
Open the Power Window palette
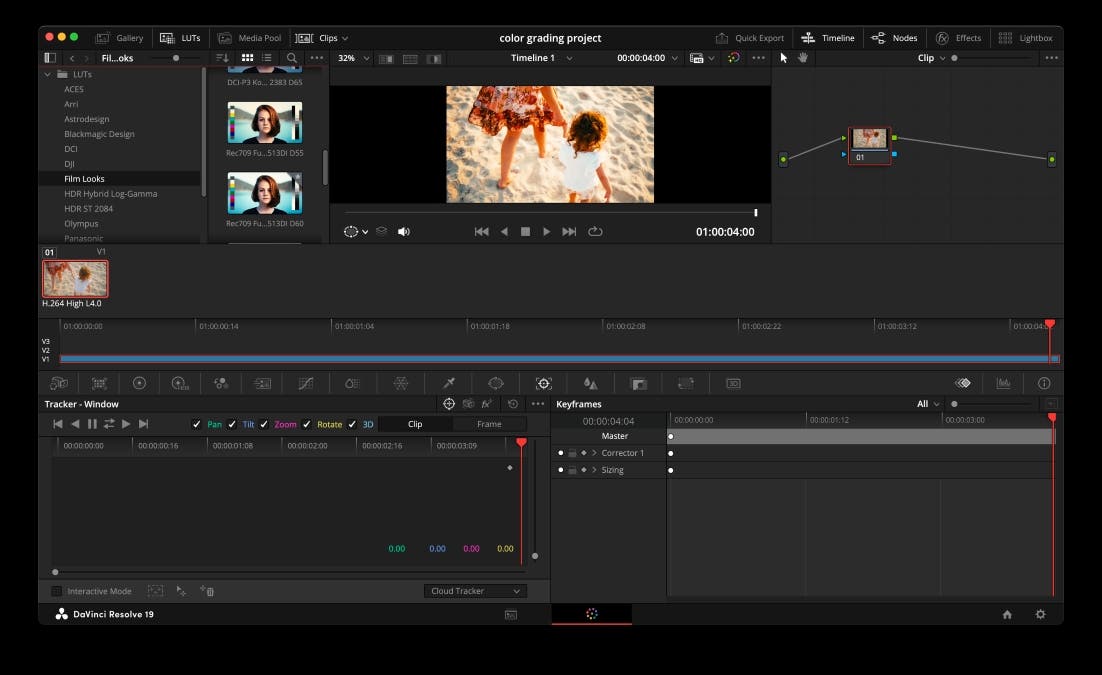[x=493, y=383]
